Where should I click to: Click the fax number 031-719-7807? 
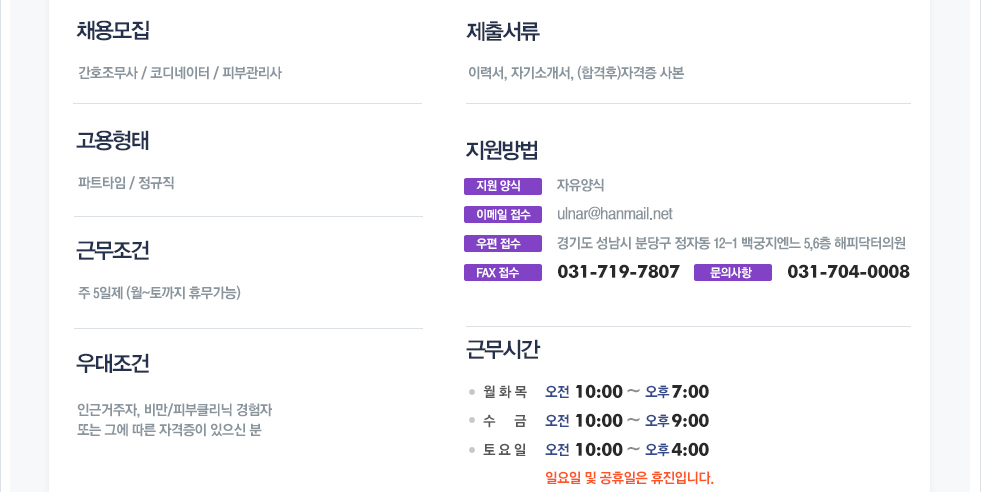[x=618, y=272]
